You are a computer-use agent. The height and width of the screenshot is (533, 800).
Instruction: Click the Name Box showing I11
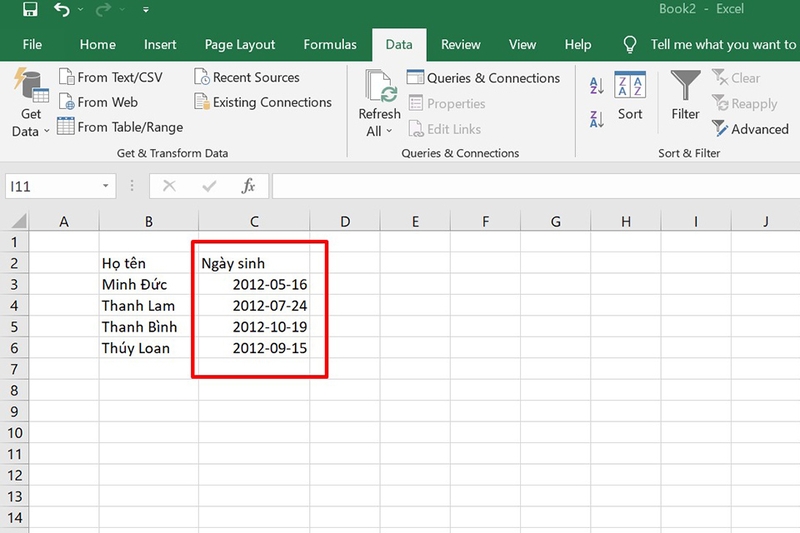51,186
